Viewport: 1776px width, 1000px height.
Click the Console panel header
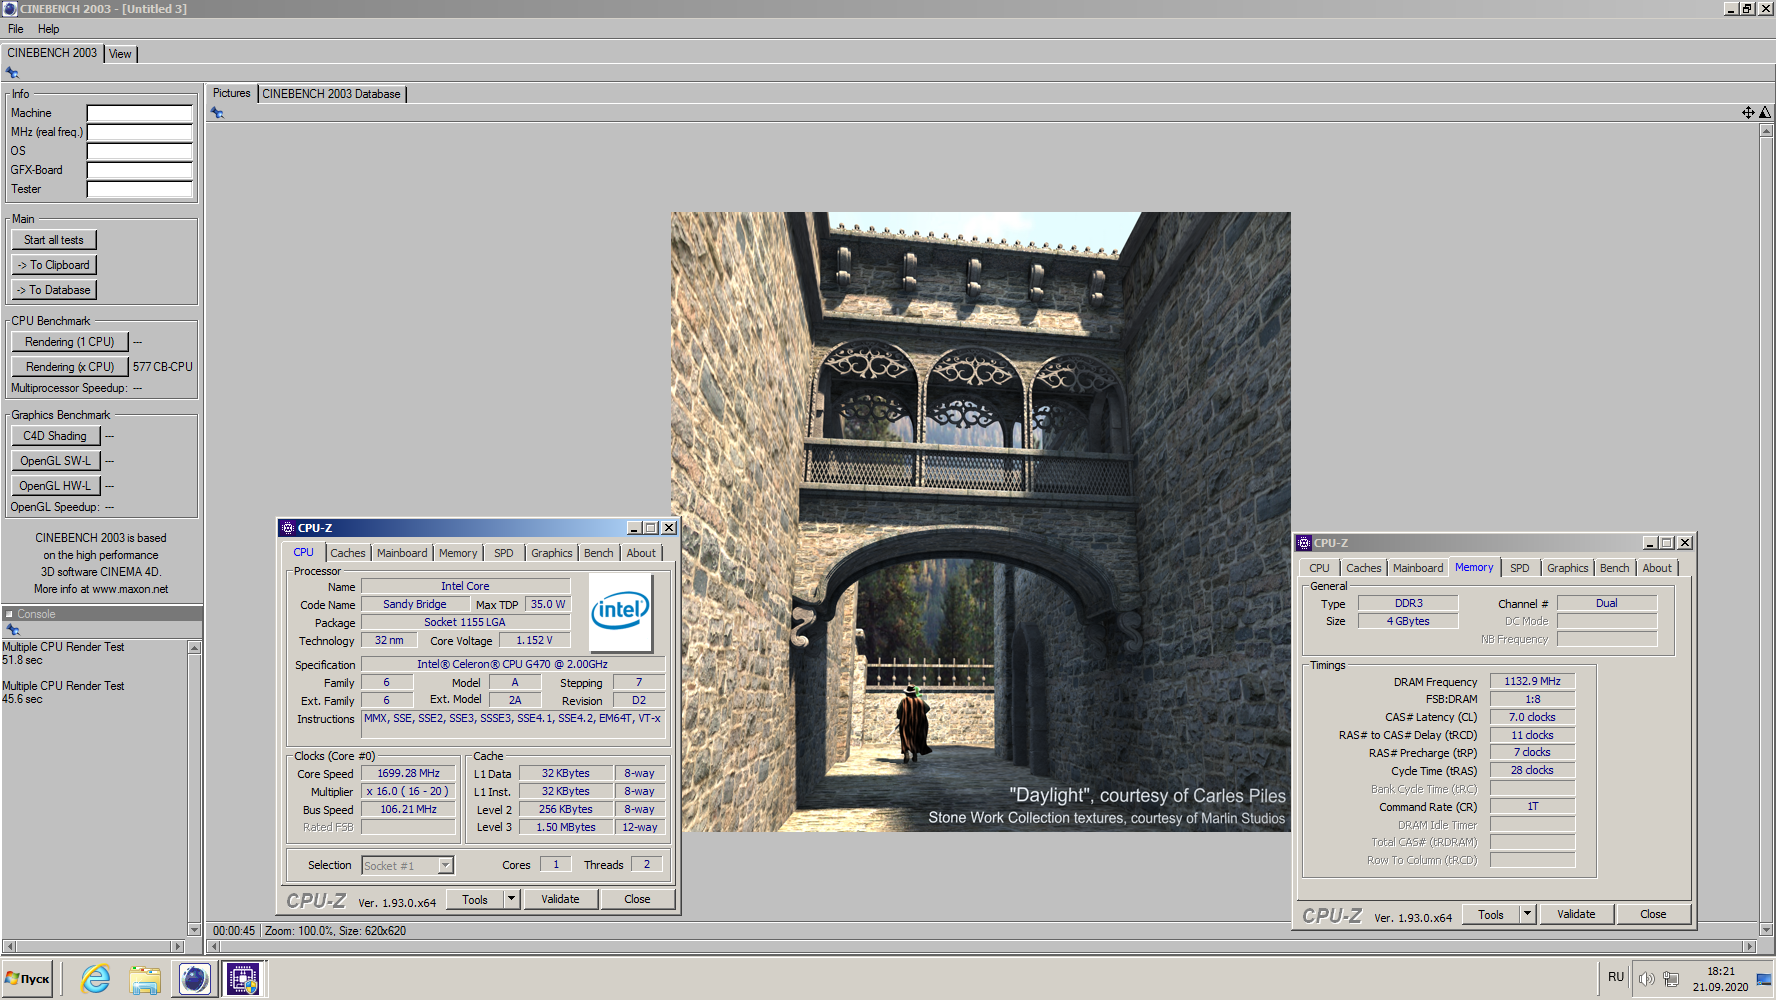tap(102, 614)
